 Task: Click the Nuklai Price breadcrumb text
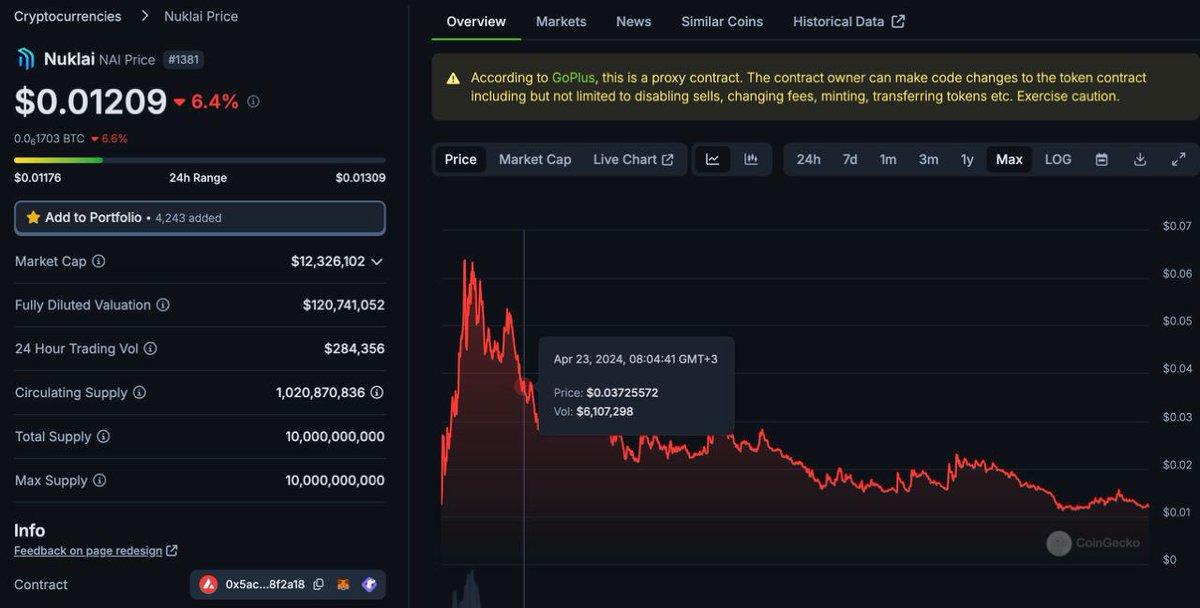point(201,16)
